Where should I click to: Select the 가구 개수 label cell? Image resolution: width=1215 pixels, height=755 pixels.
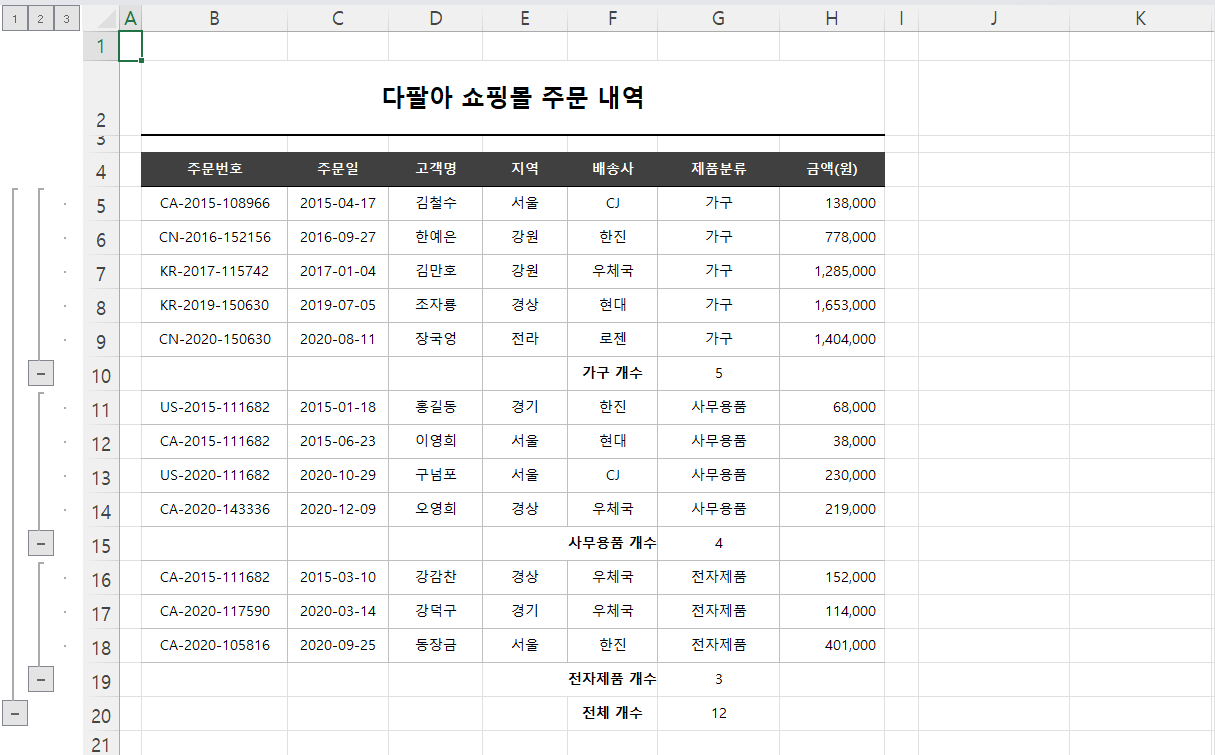[612, 372]
